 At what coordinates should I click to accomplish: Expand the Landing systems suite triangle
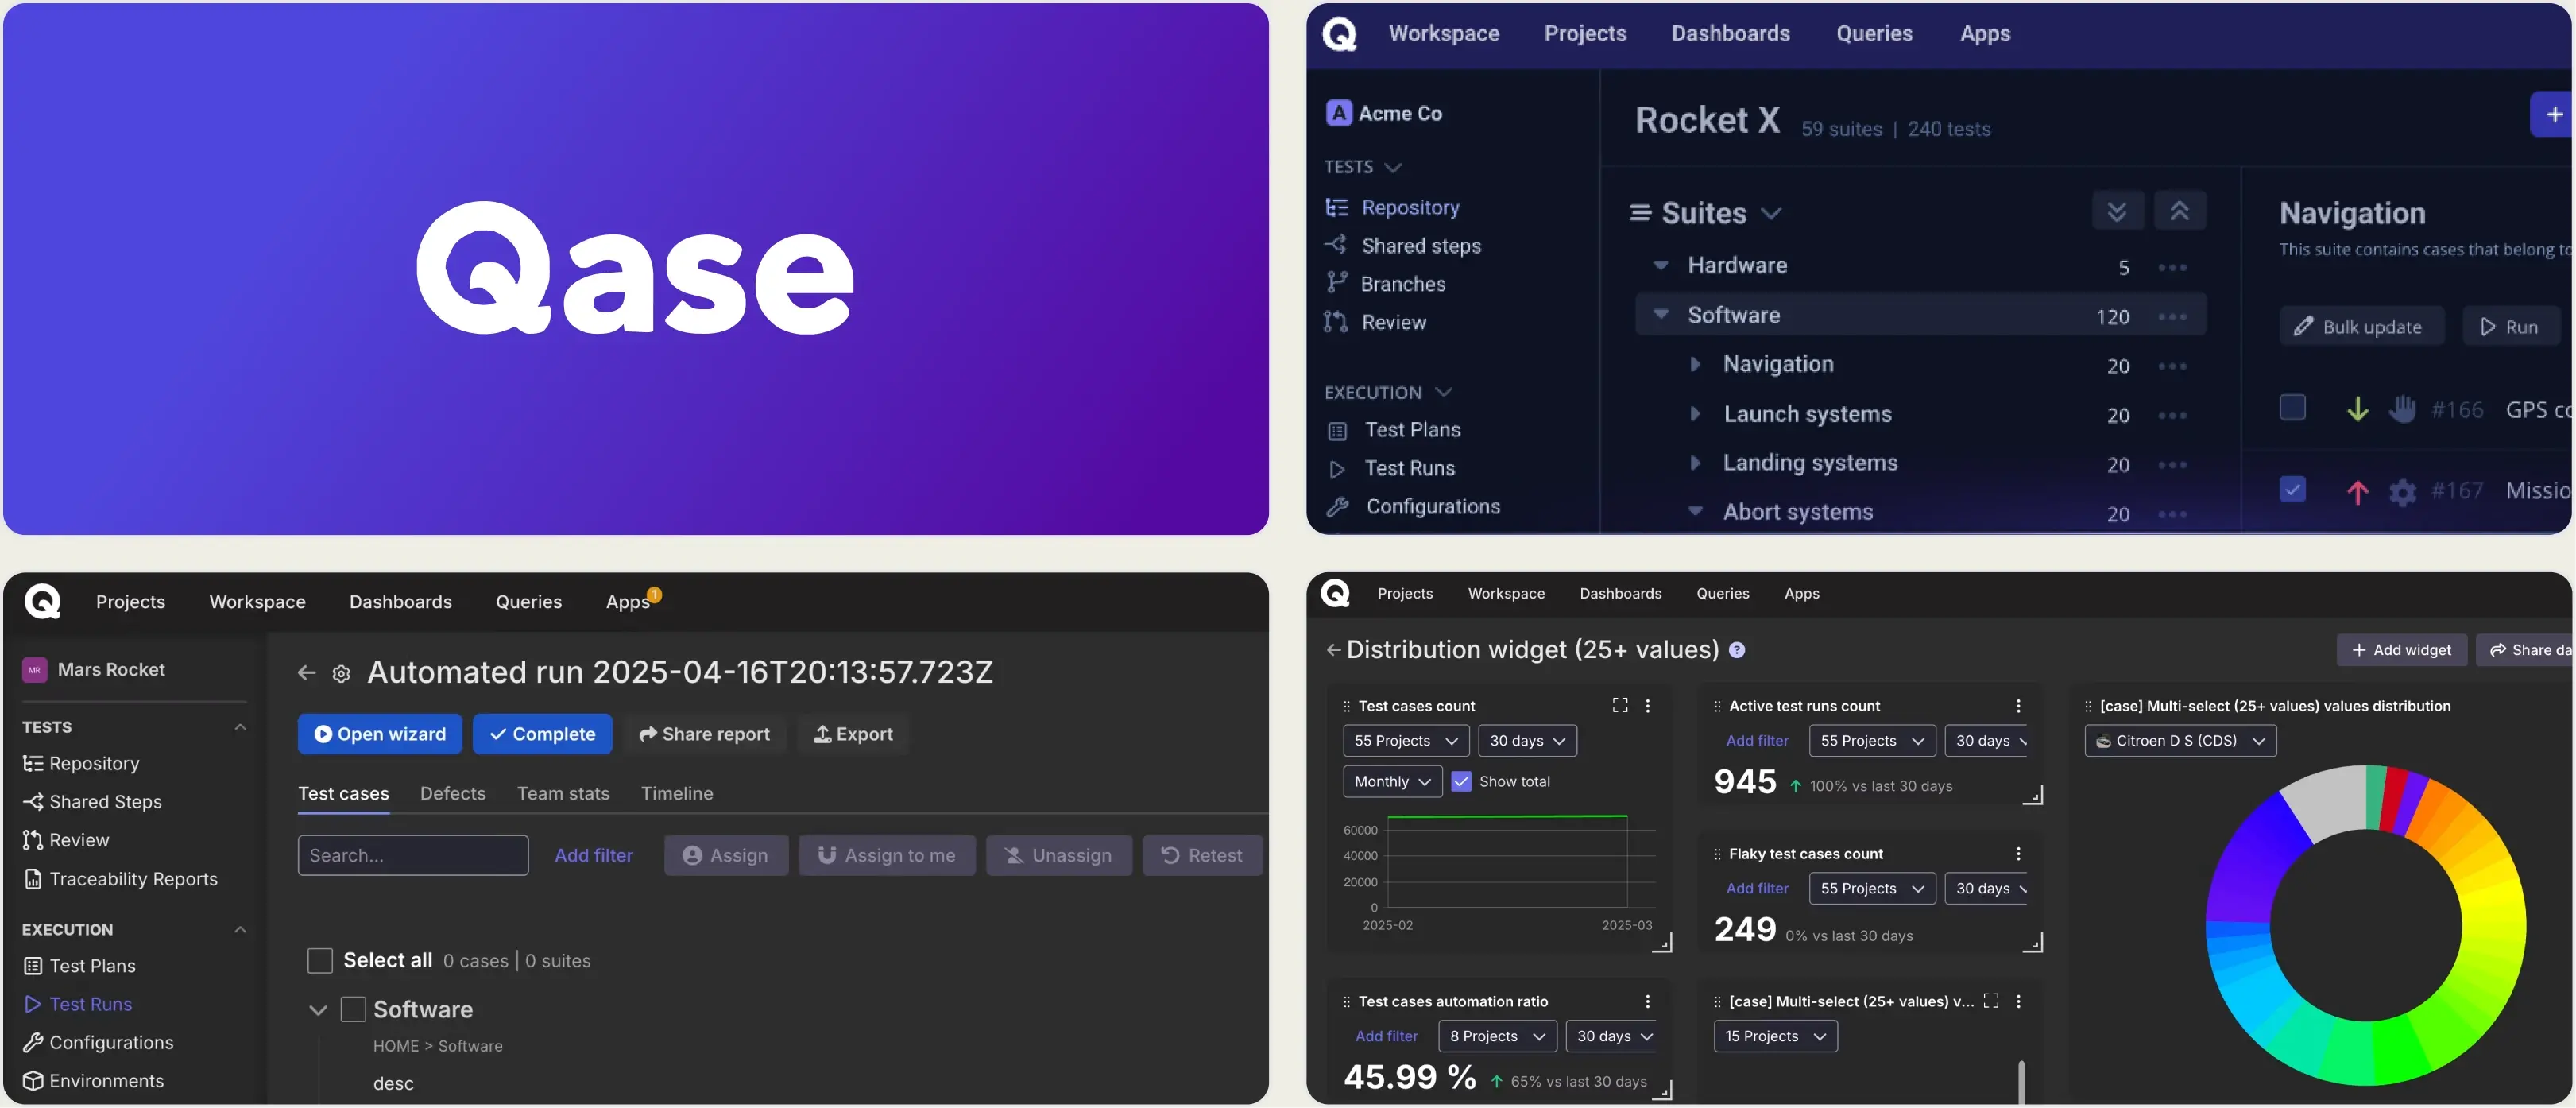tap(1694, 462)
